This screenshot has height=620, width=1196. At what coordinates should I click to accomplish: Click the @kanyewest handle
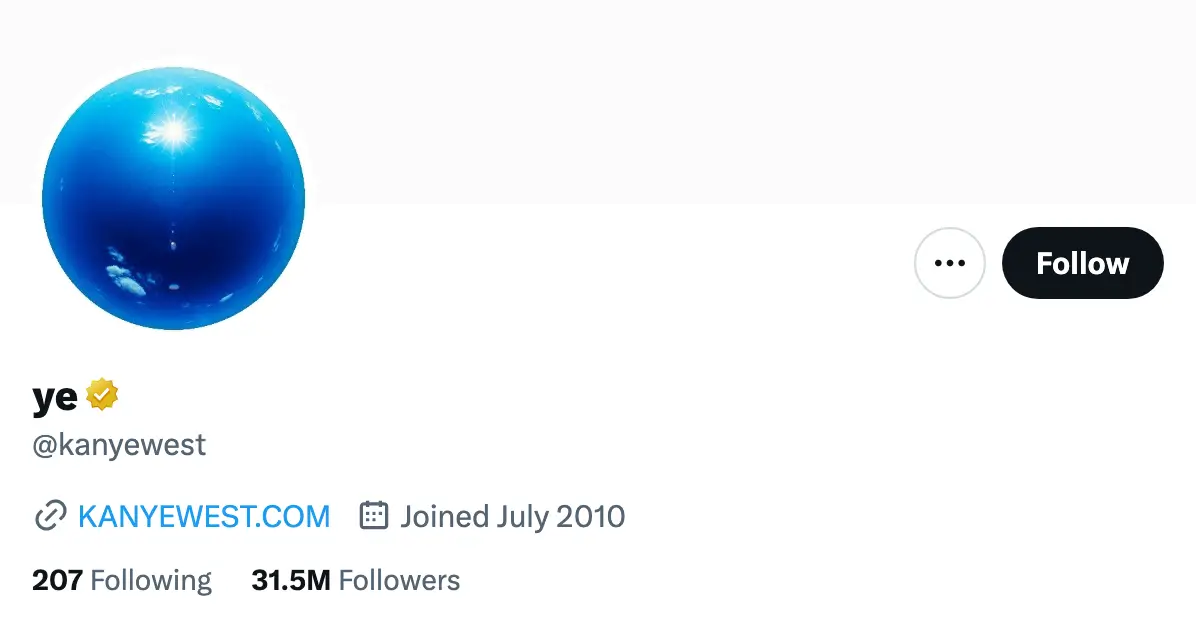[117, 444]
